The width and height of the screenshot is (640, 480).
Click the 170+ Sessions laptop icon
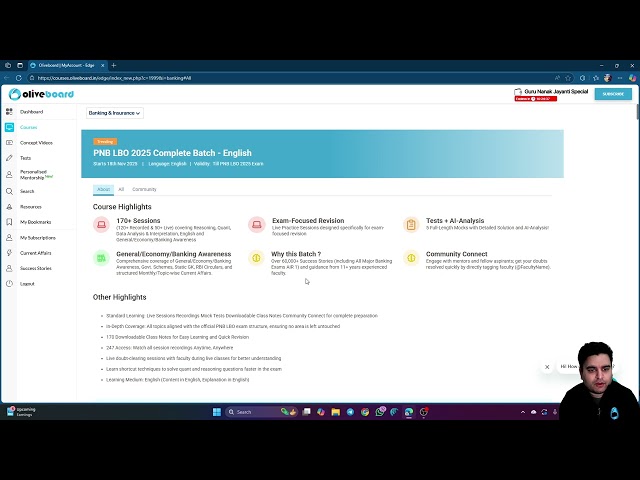[x=101, y=225]
